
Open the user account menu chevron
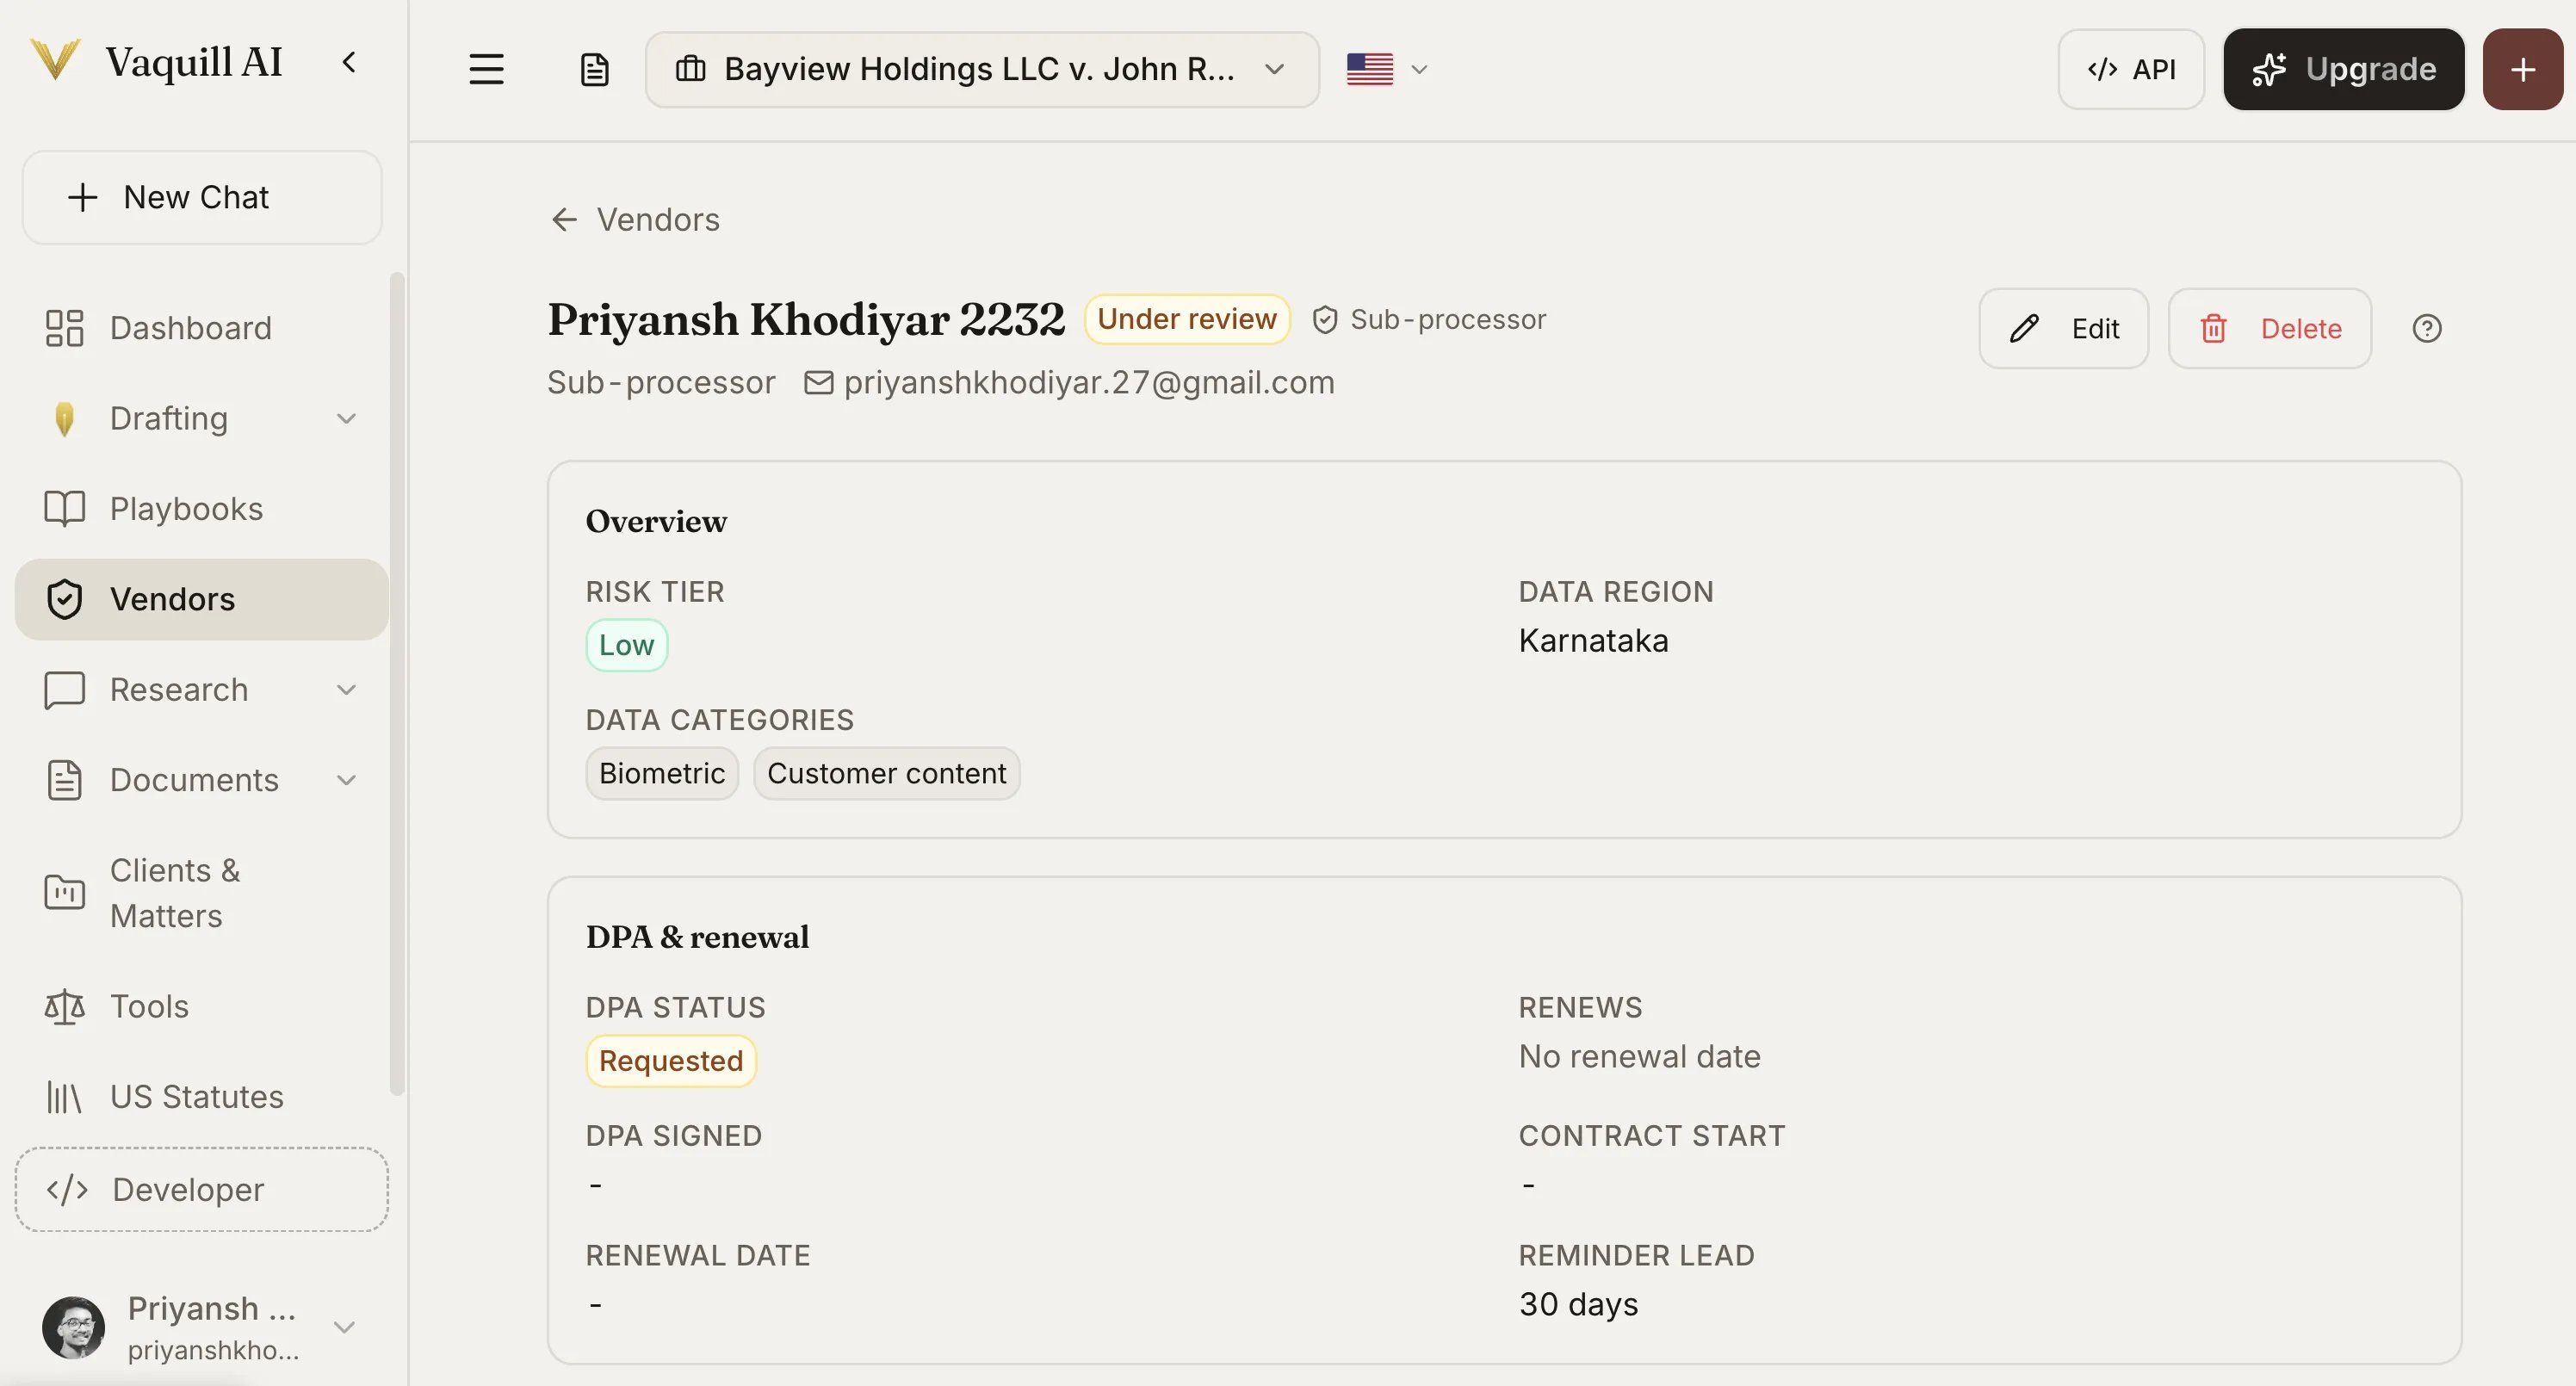coord(344,1328)
